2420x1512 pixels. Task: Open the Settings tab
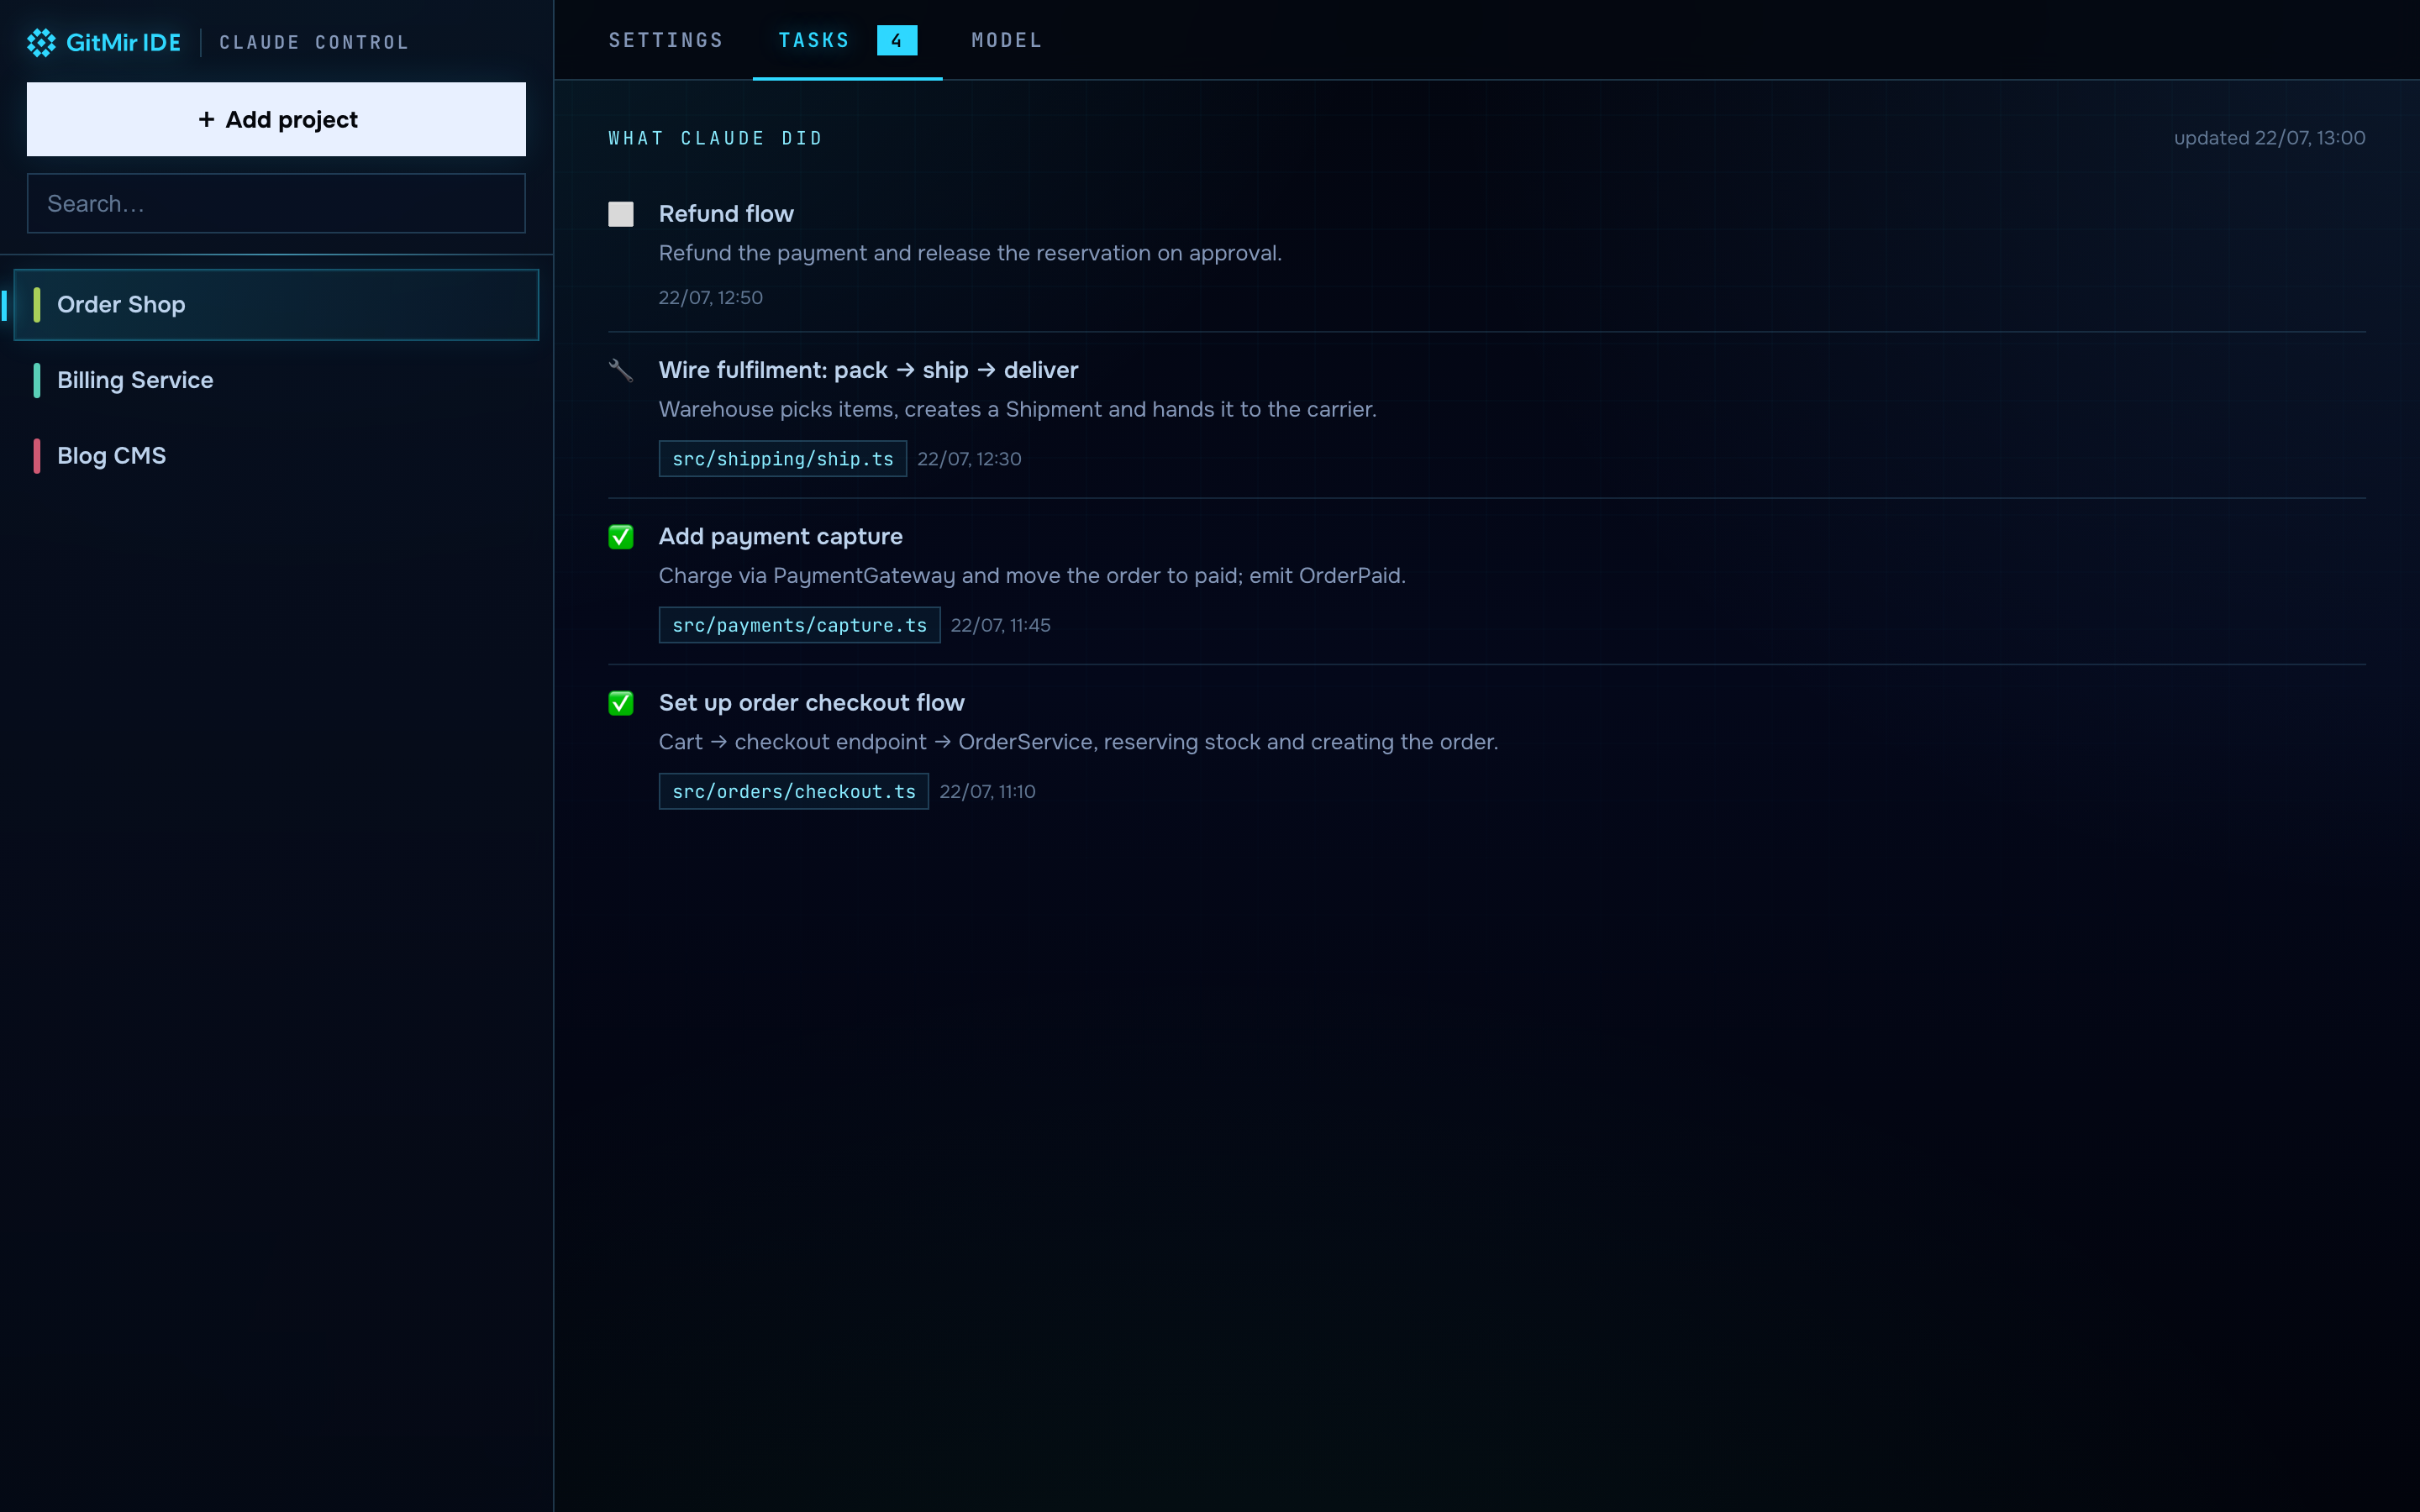click(x=666, y=40)
